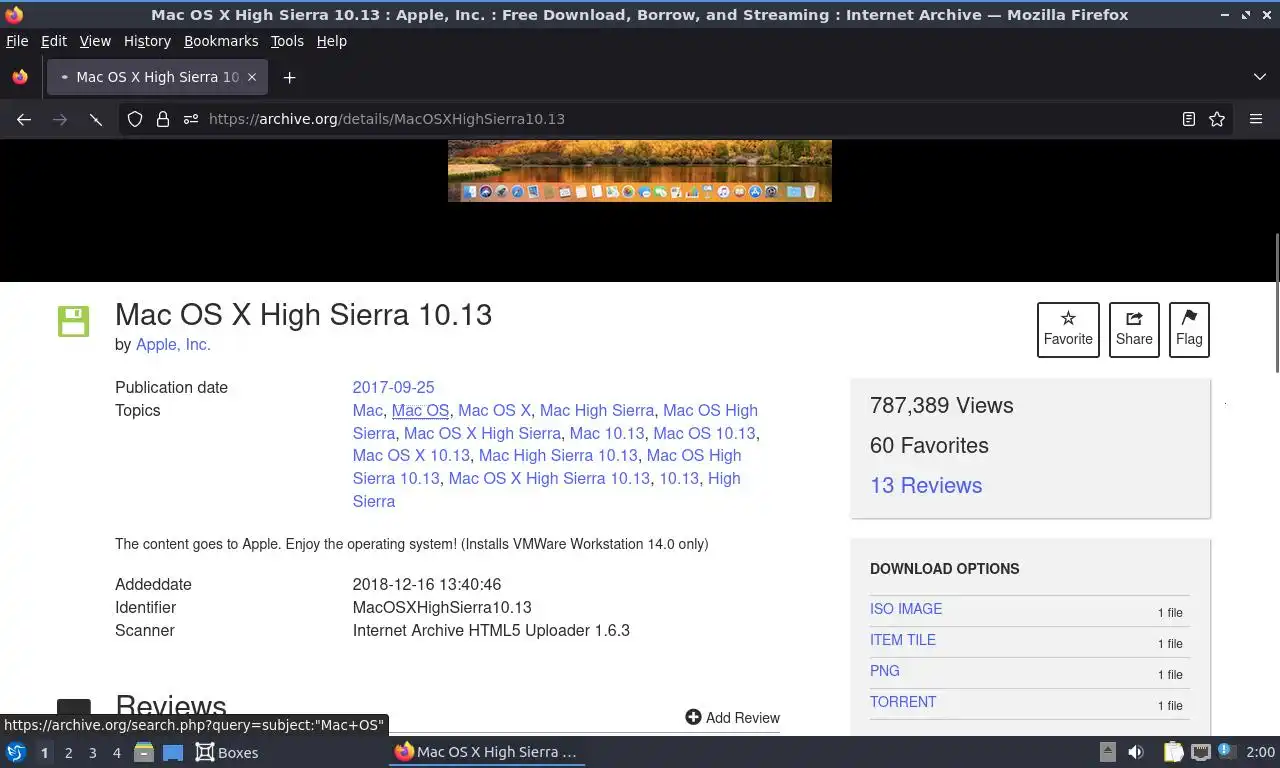The height and width of the screenshot is (768, 1280).
Task: Stop loading the page
Action: pyautogui.click(x=96, y=119)
